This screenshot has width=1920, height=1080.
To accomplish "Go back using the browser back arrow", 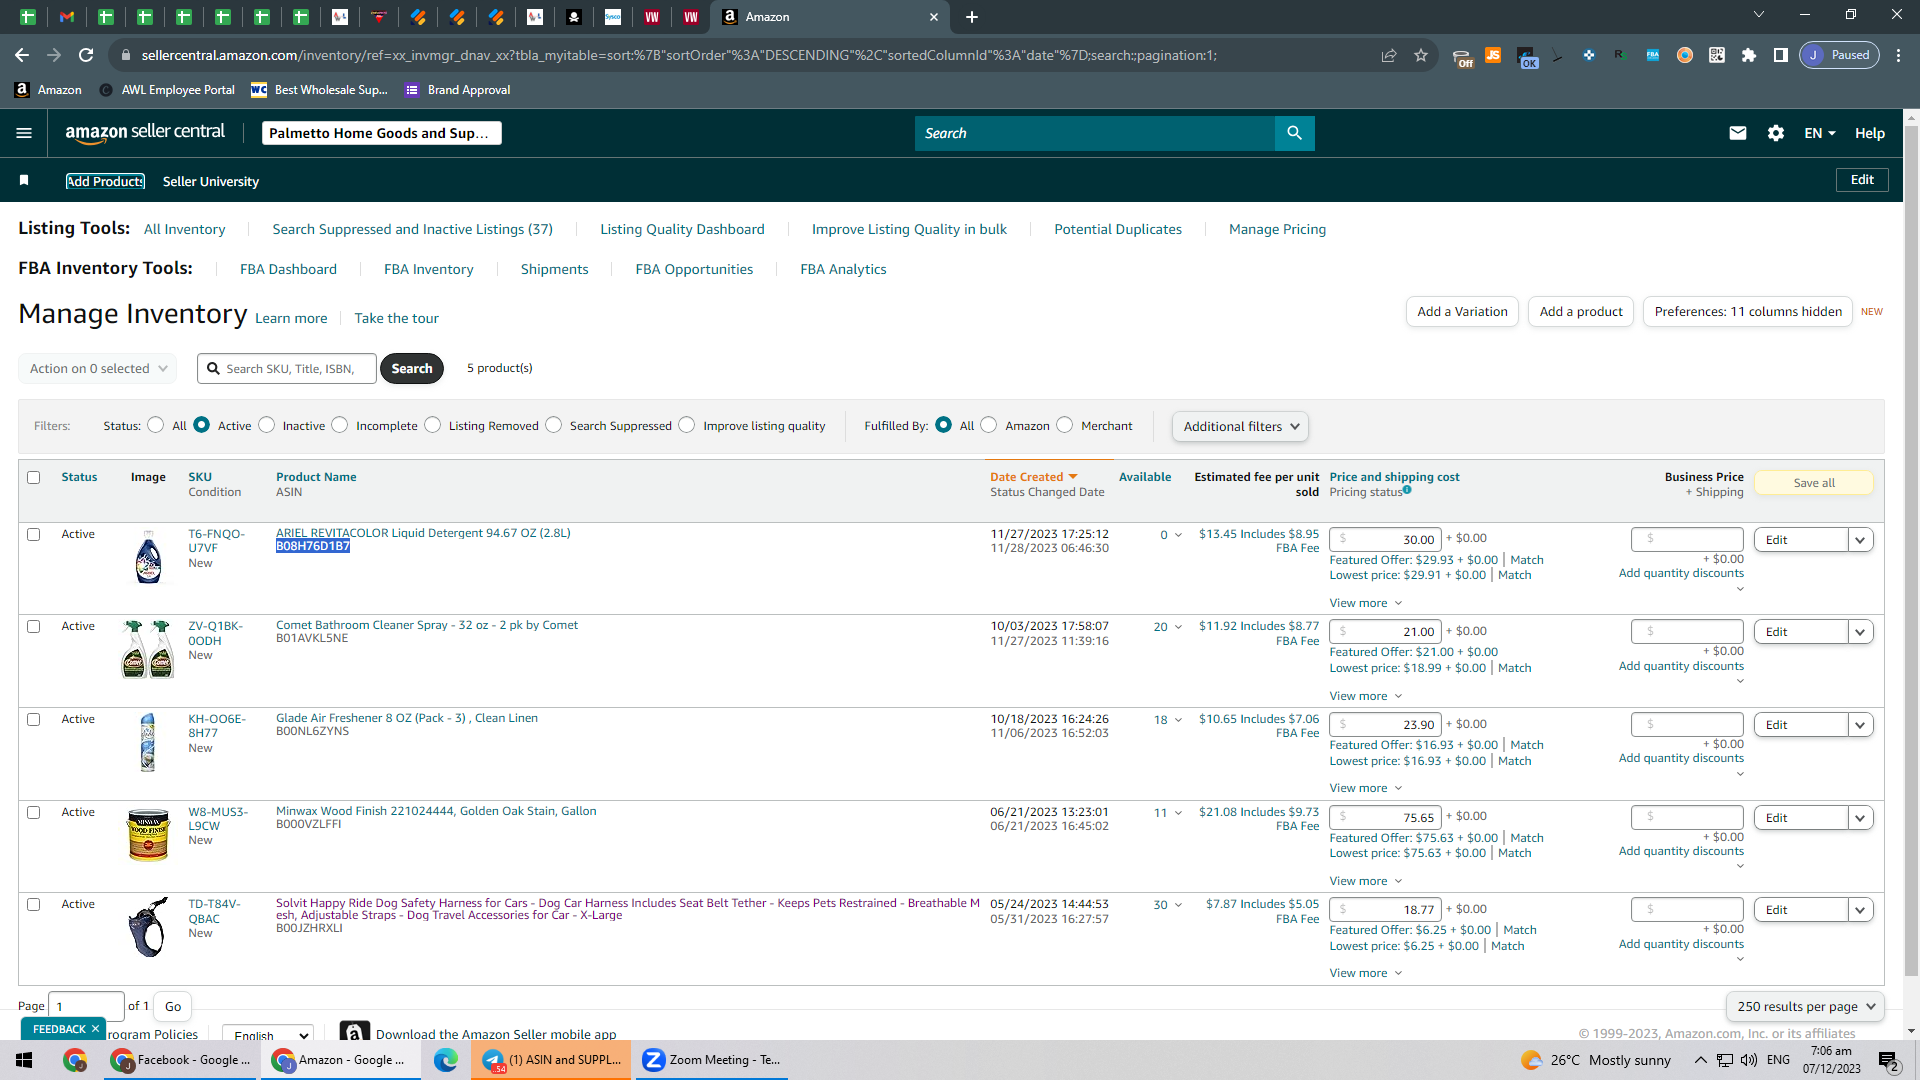I will pyautogui.click(x=22, y=55).
